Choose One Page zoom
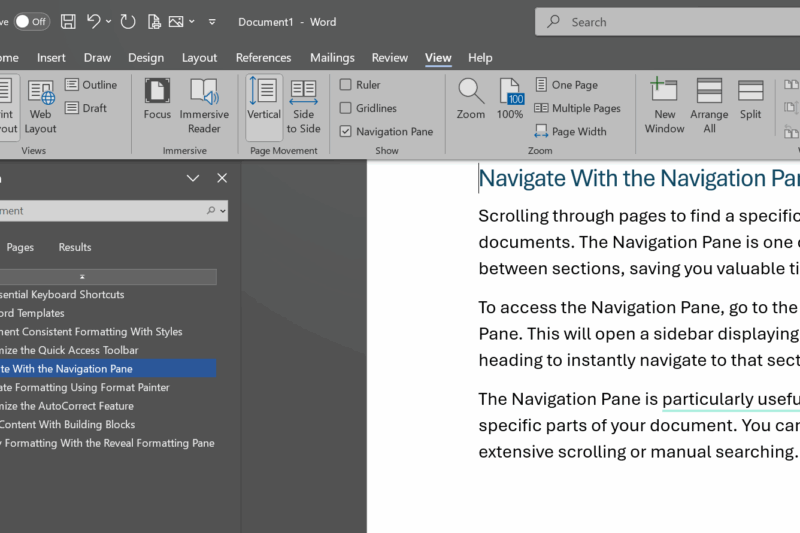800x533 pixels. pyautogui.click(x=566, y=85)
